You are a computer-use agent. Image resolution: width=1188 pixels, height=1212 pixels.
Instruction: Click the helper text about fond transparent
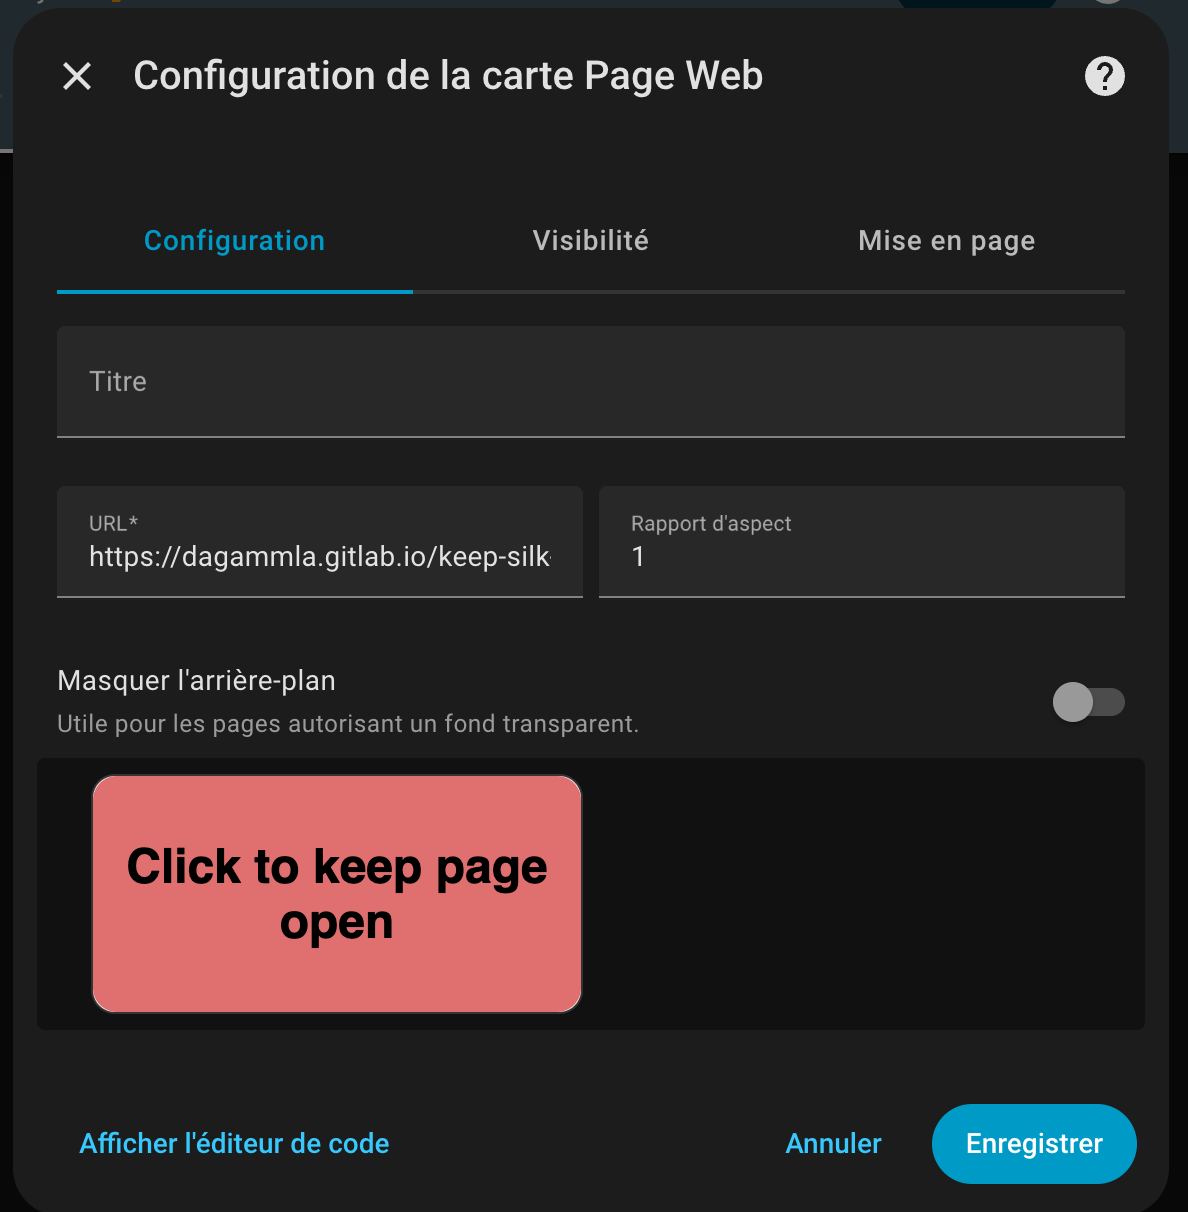pyautogui.click(x=348, y=724)
